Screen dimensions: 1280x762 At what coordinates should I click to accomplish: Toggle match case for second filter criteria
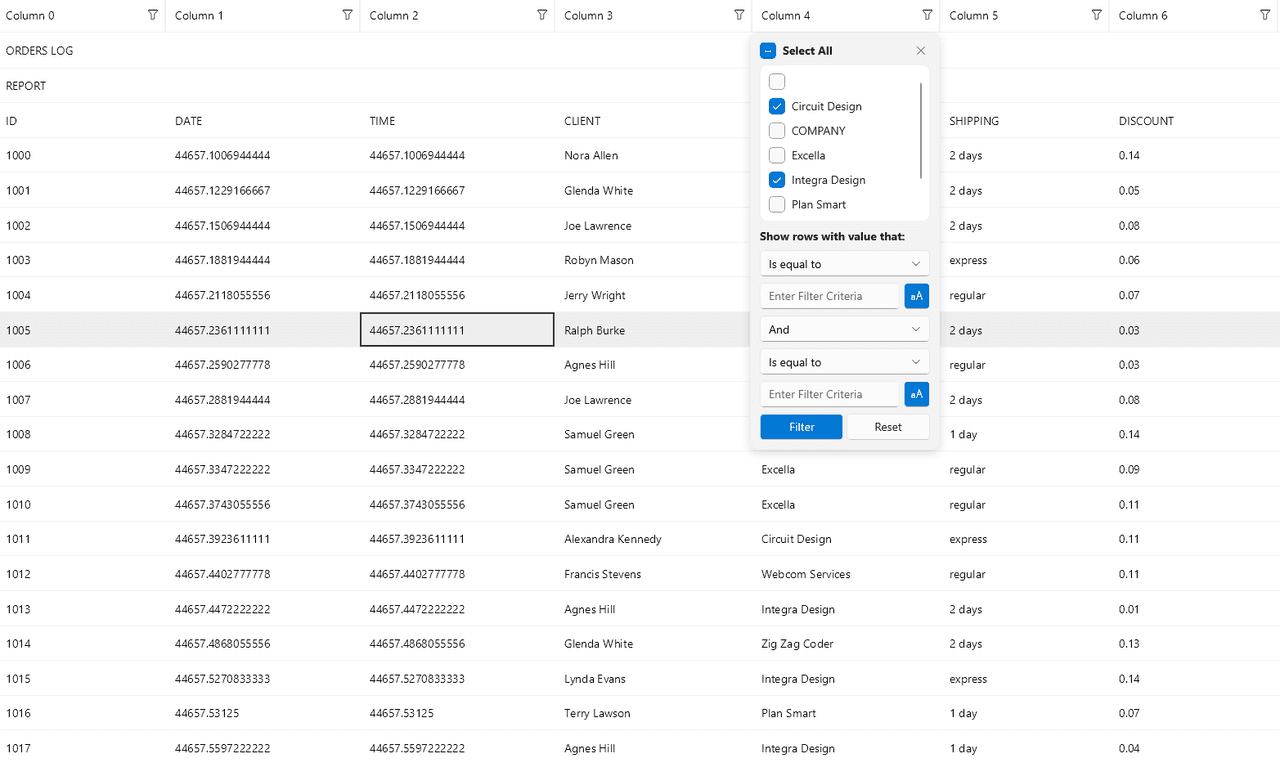917,394
